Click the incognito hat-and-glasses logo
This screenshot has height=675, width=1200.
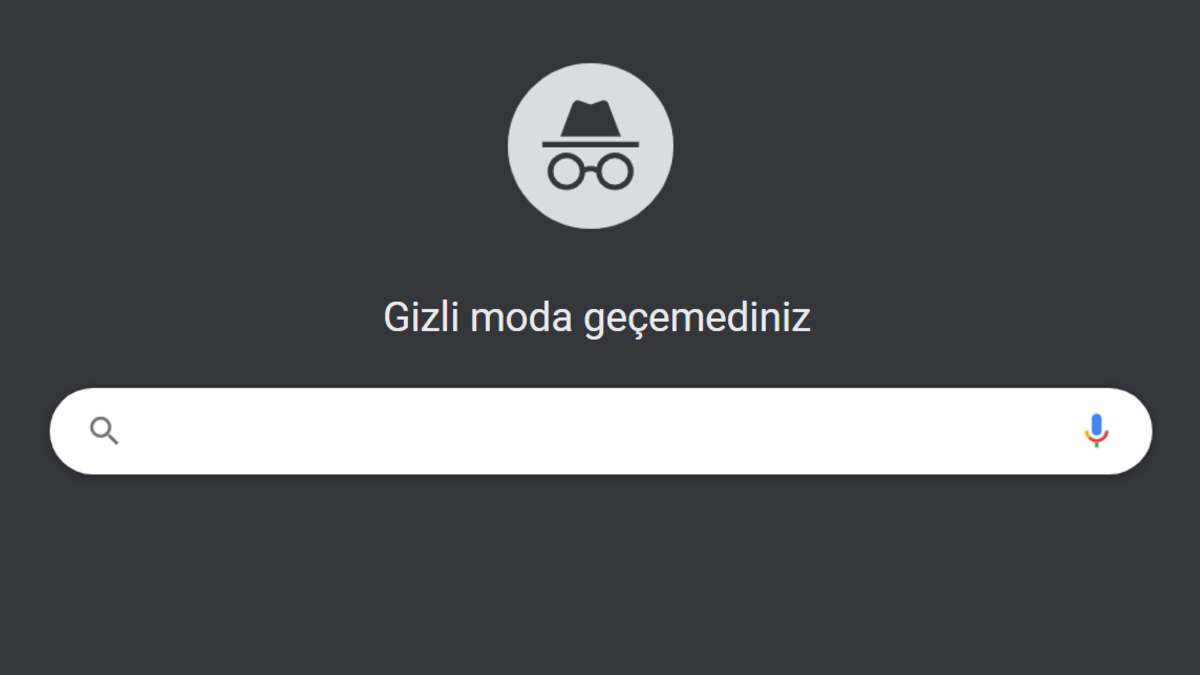coord(590,145)
